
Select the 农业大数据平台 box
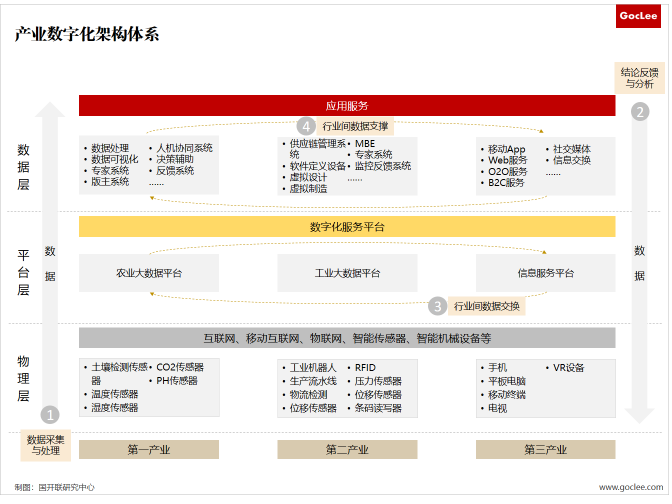point(149,273)
